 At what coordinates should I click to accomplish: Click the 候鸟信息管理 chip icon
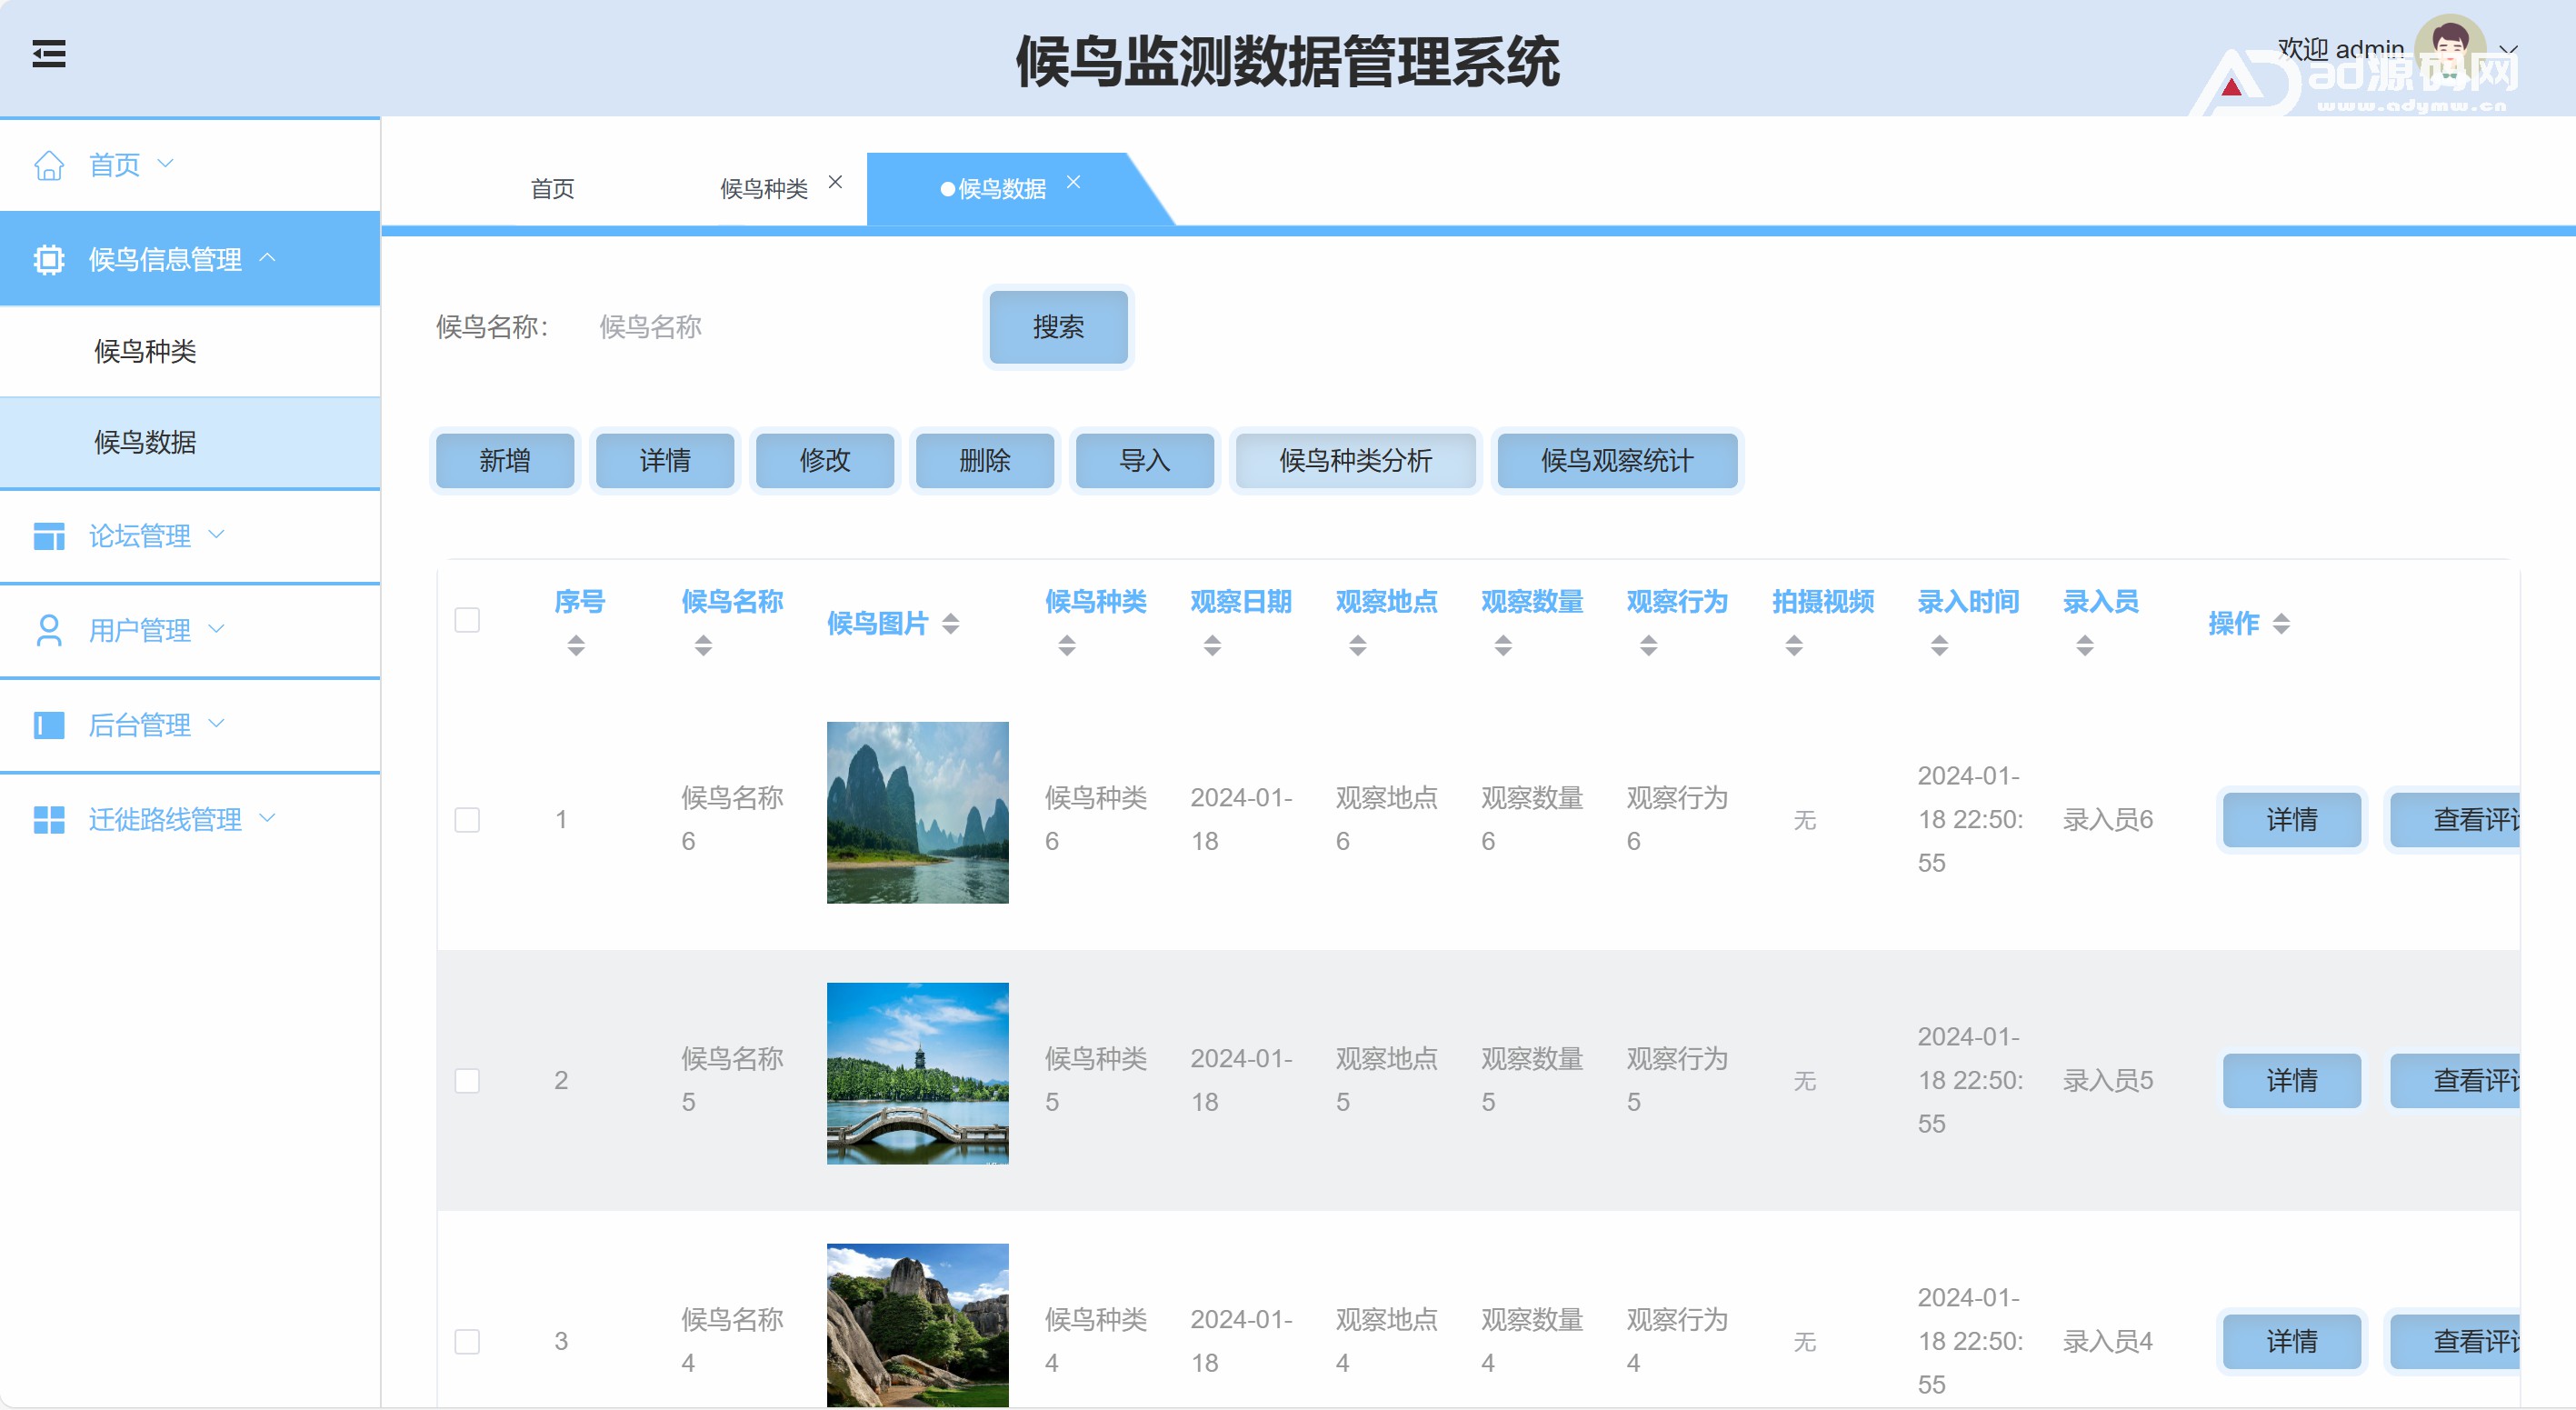[x=48, y=260]
